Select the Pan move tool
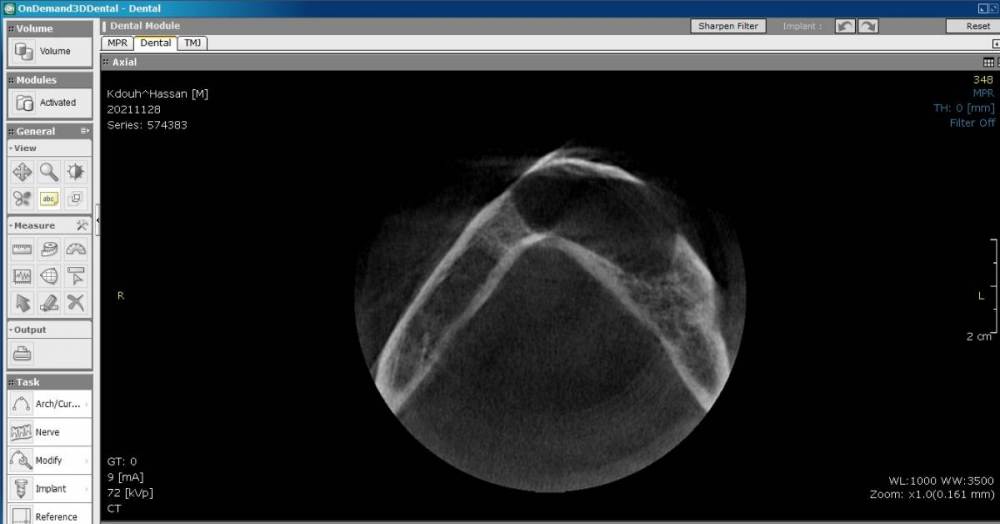Viewport: 1000px width, 524px height. pos(22,171)
